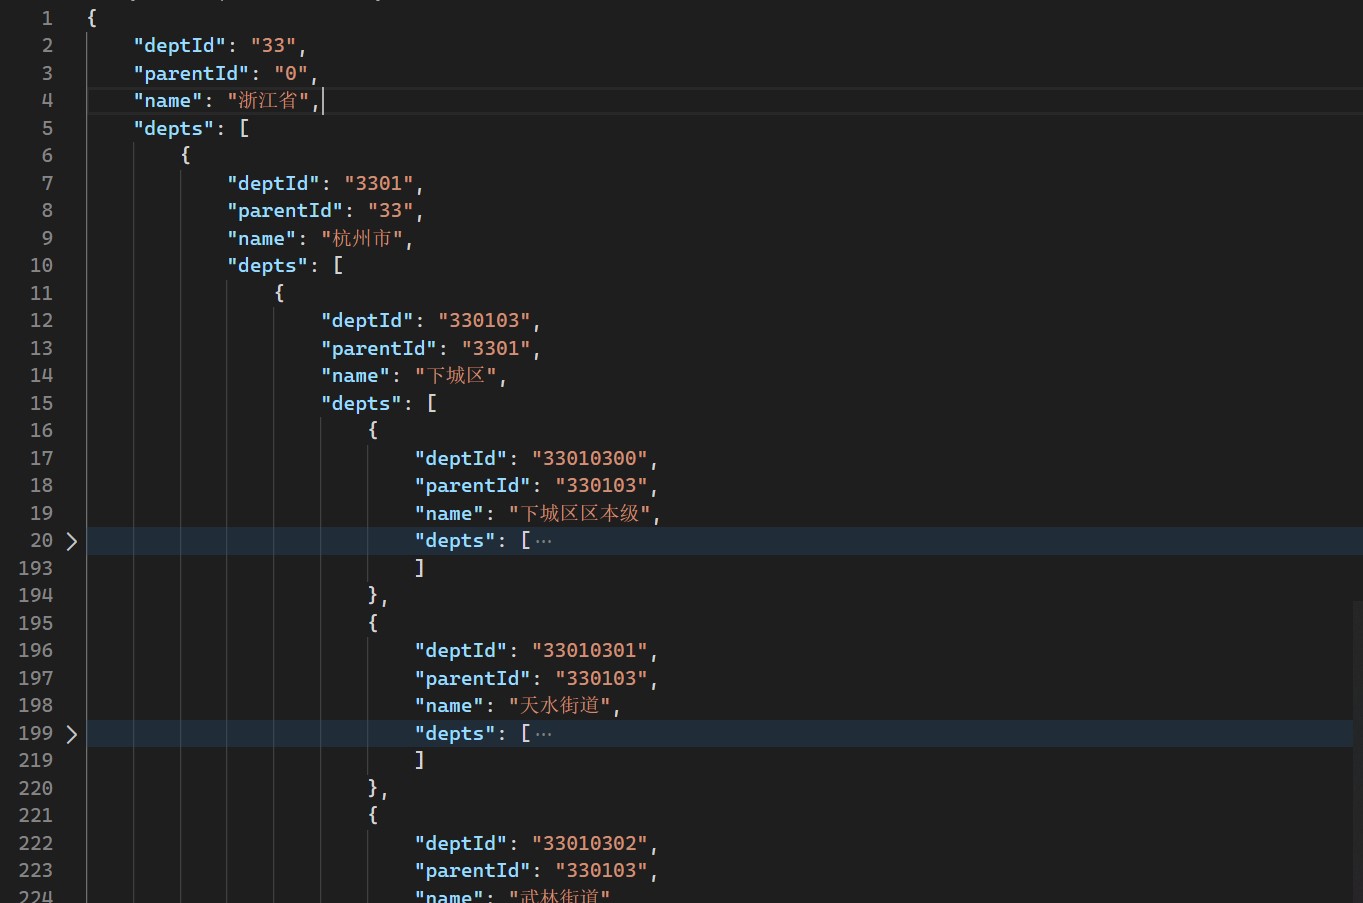Image resolution: width=1363 pixels, height=903 pixels.
Task: Click the "depts" key on line 10
Action: tap(268, 266)
